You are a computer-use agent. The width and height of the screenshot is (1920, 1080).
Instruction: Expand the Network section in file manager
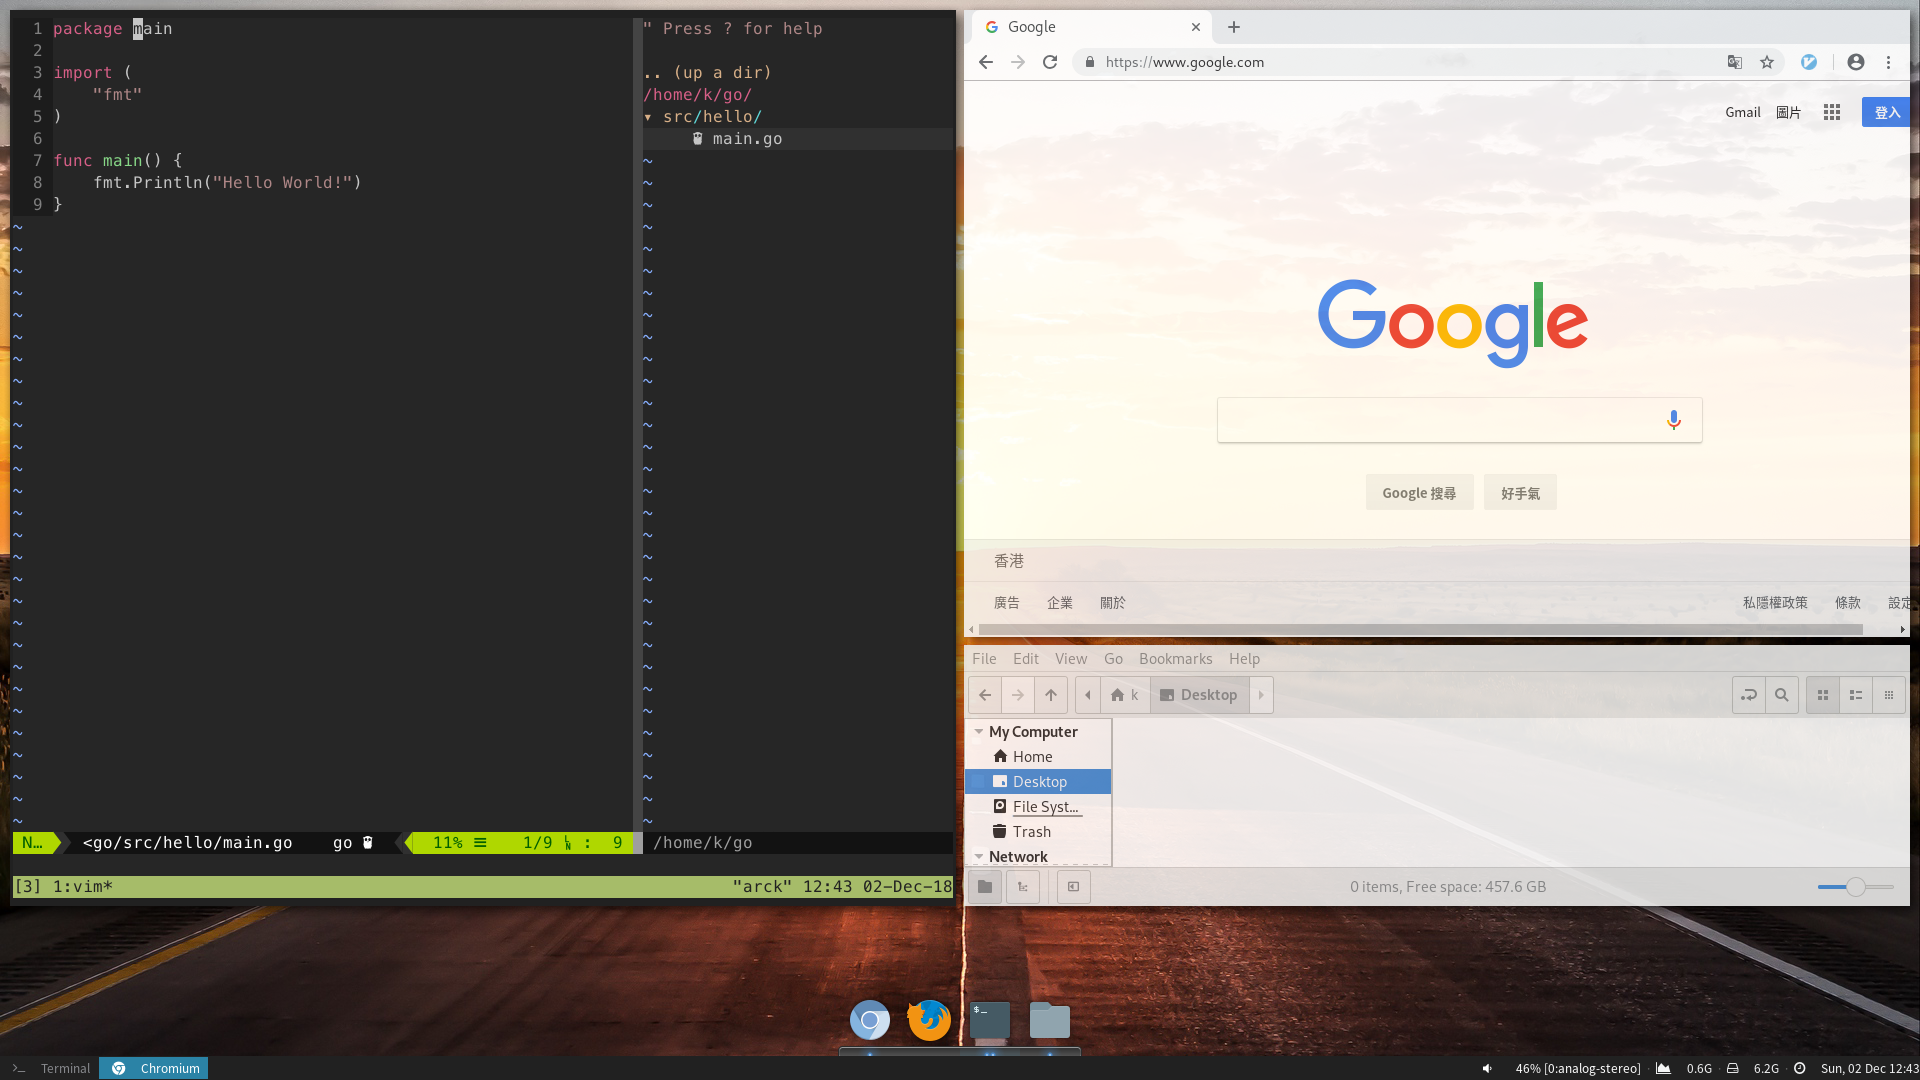coord(981,856)
